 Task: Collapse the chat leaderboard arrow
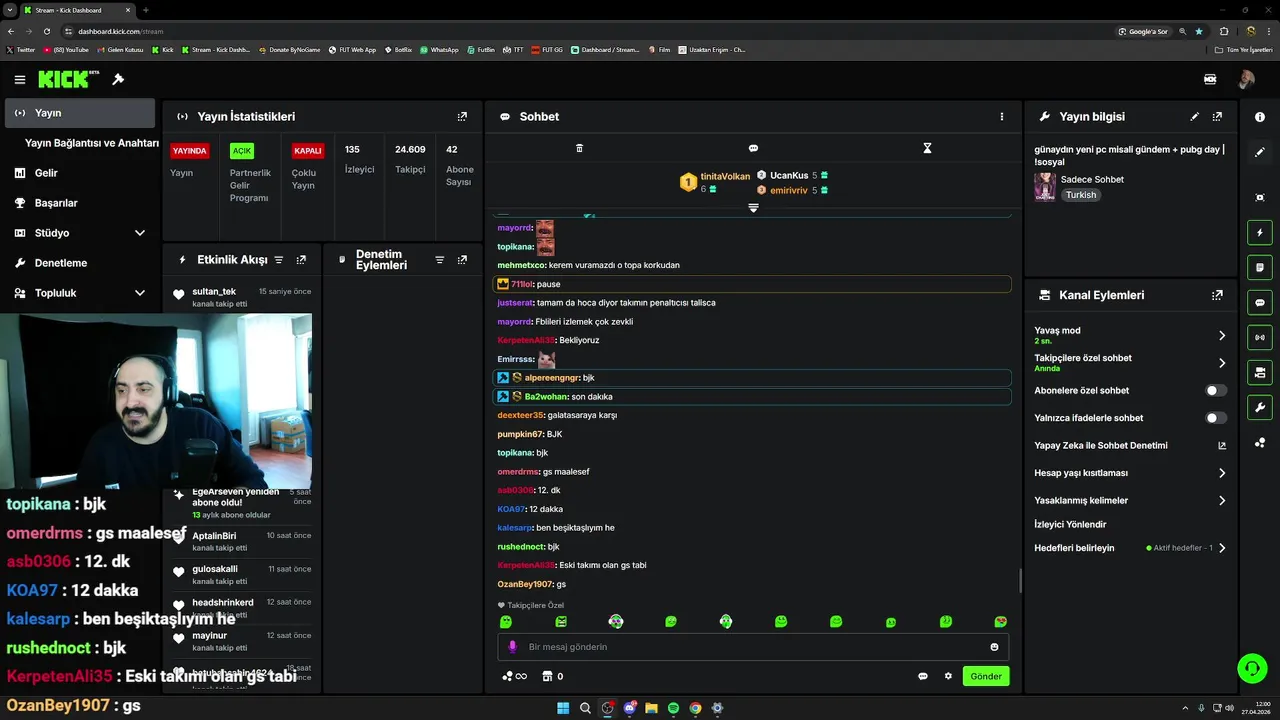753,208
